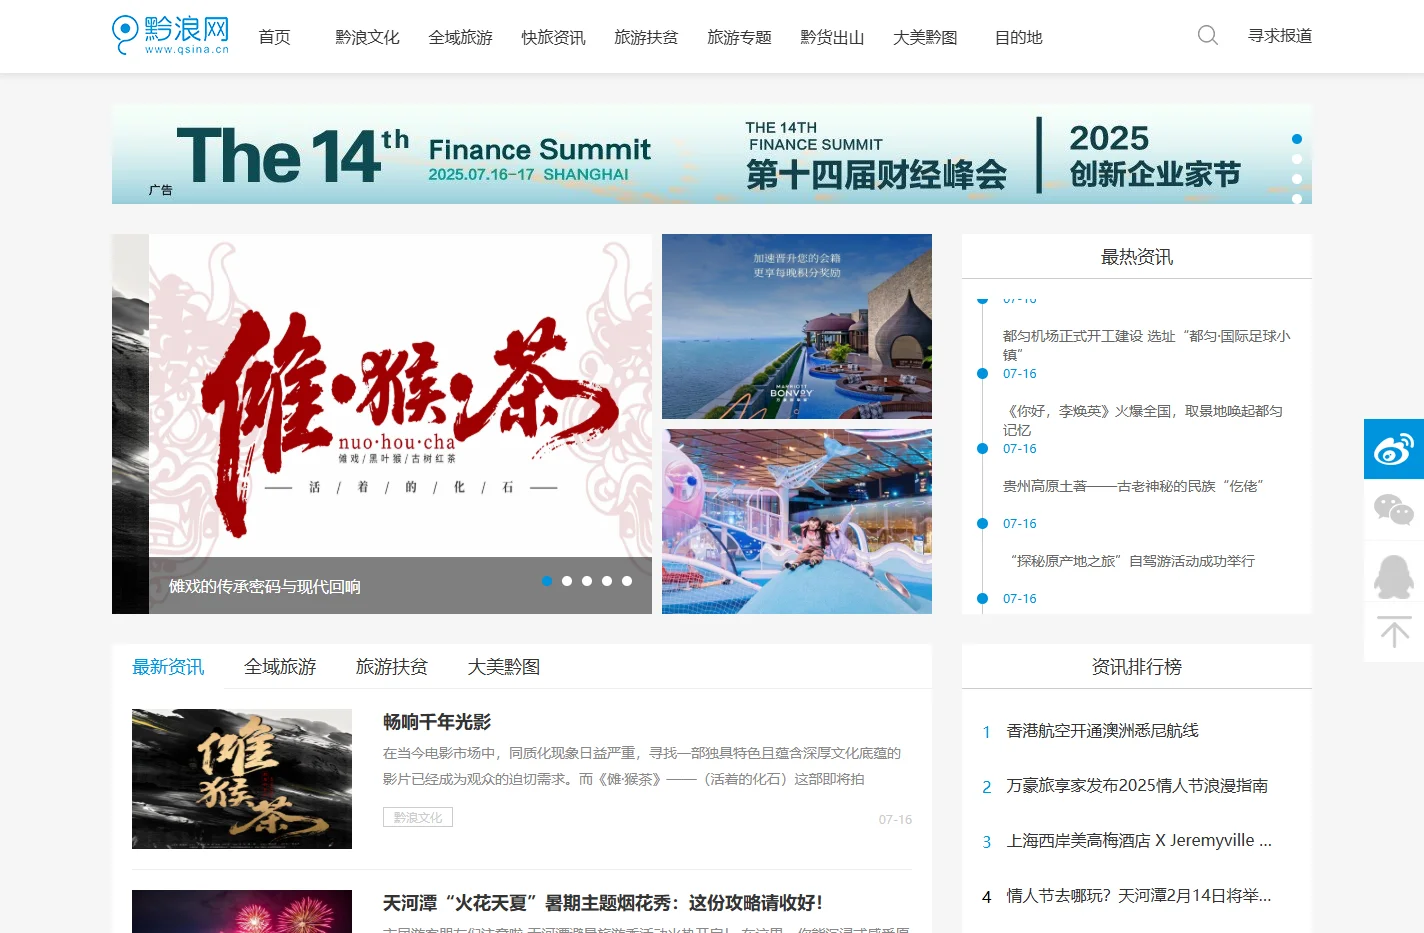Select the fourth carousel slide dot
The width and height of the screenshot is (1424, 933).
607,581
